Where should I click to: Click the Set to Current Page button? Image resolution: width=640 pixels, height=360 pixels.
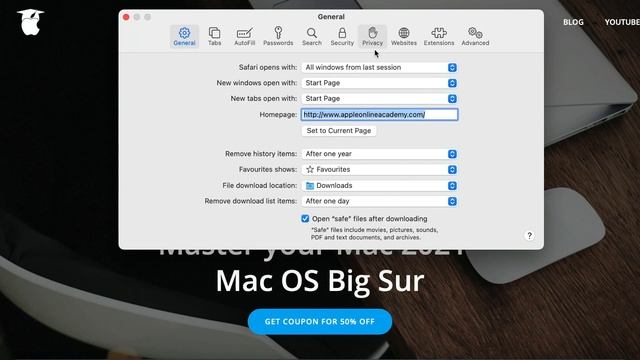[339, 131]
